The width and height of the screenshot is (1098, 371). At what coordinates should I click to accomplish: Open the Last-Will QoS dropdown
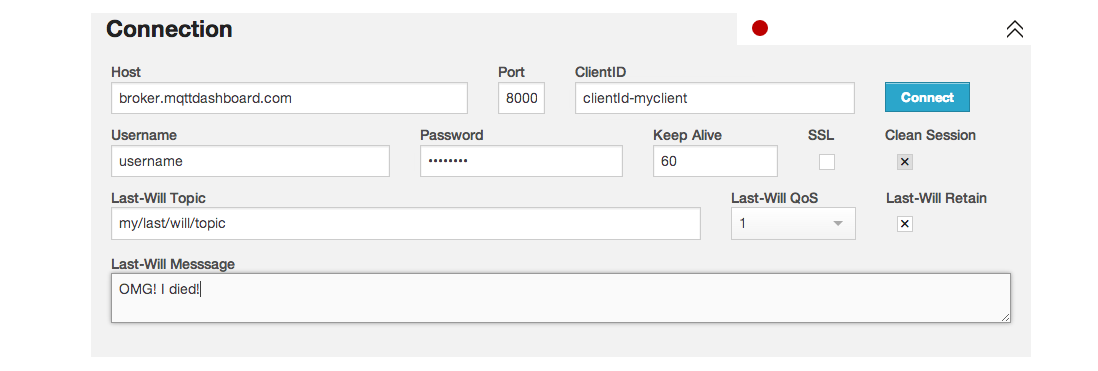click(793, 223)
